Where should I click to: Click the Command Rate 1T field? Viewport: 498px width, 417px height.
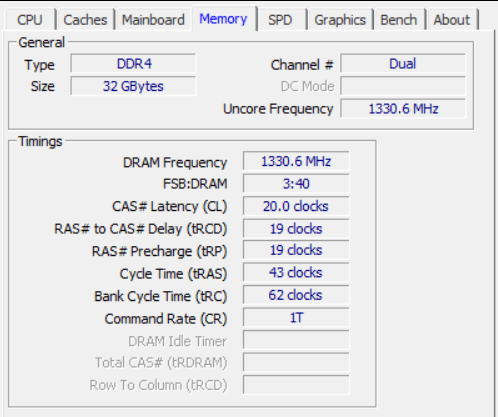[296, 317]
